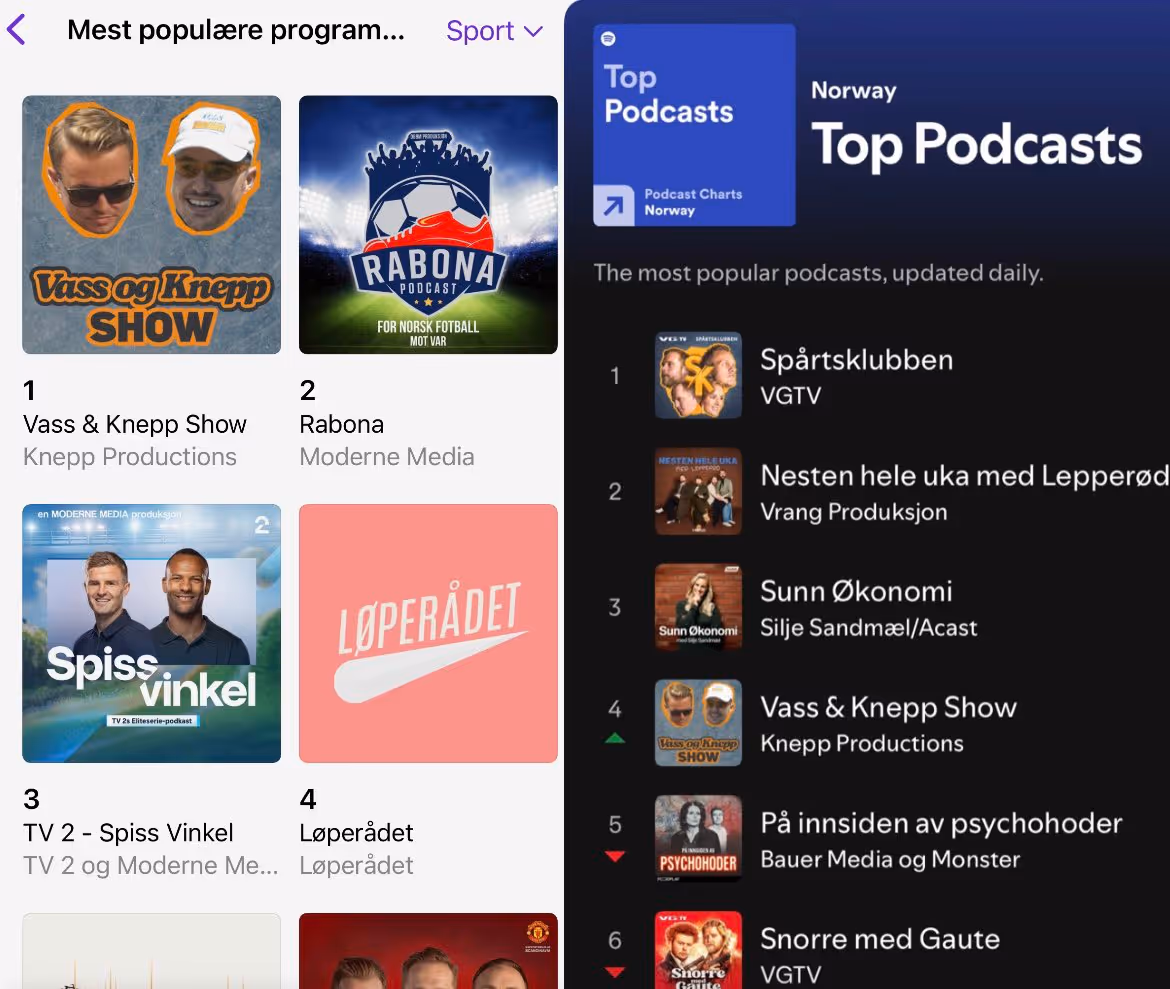The width and height of the screenshot is (1170, 989).
Task: Click the Top Podcasts Norway chart cover
Action: [x=694, y=125]
